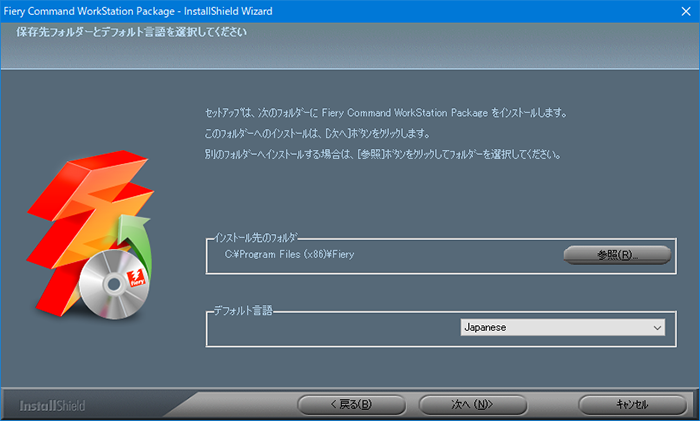This screenshot has width=700, height=421.
Task: Click the デフォルト言語 group label
Action: click(x=243, y=311)
